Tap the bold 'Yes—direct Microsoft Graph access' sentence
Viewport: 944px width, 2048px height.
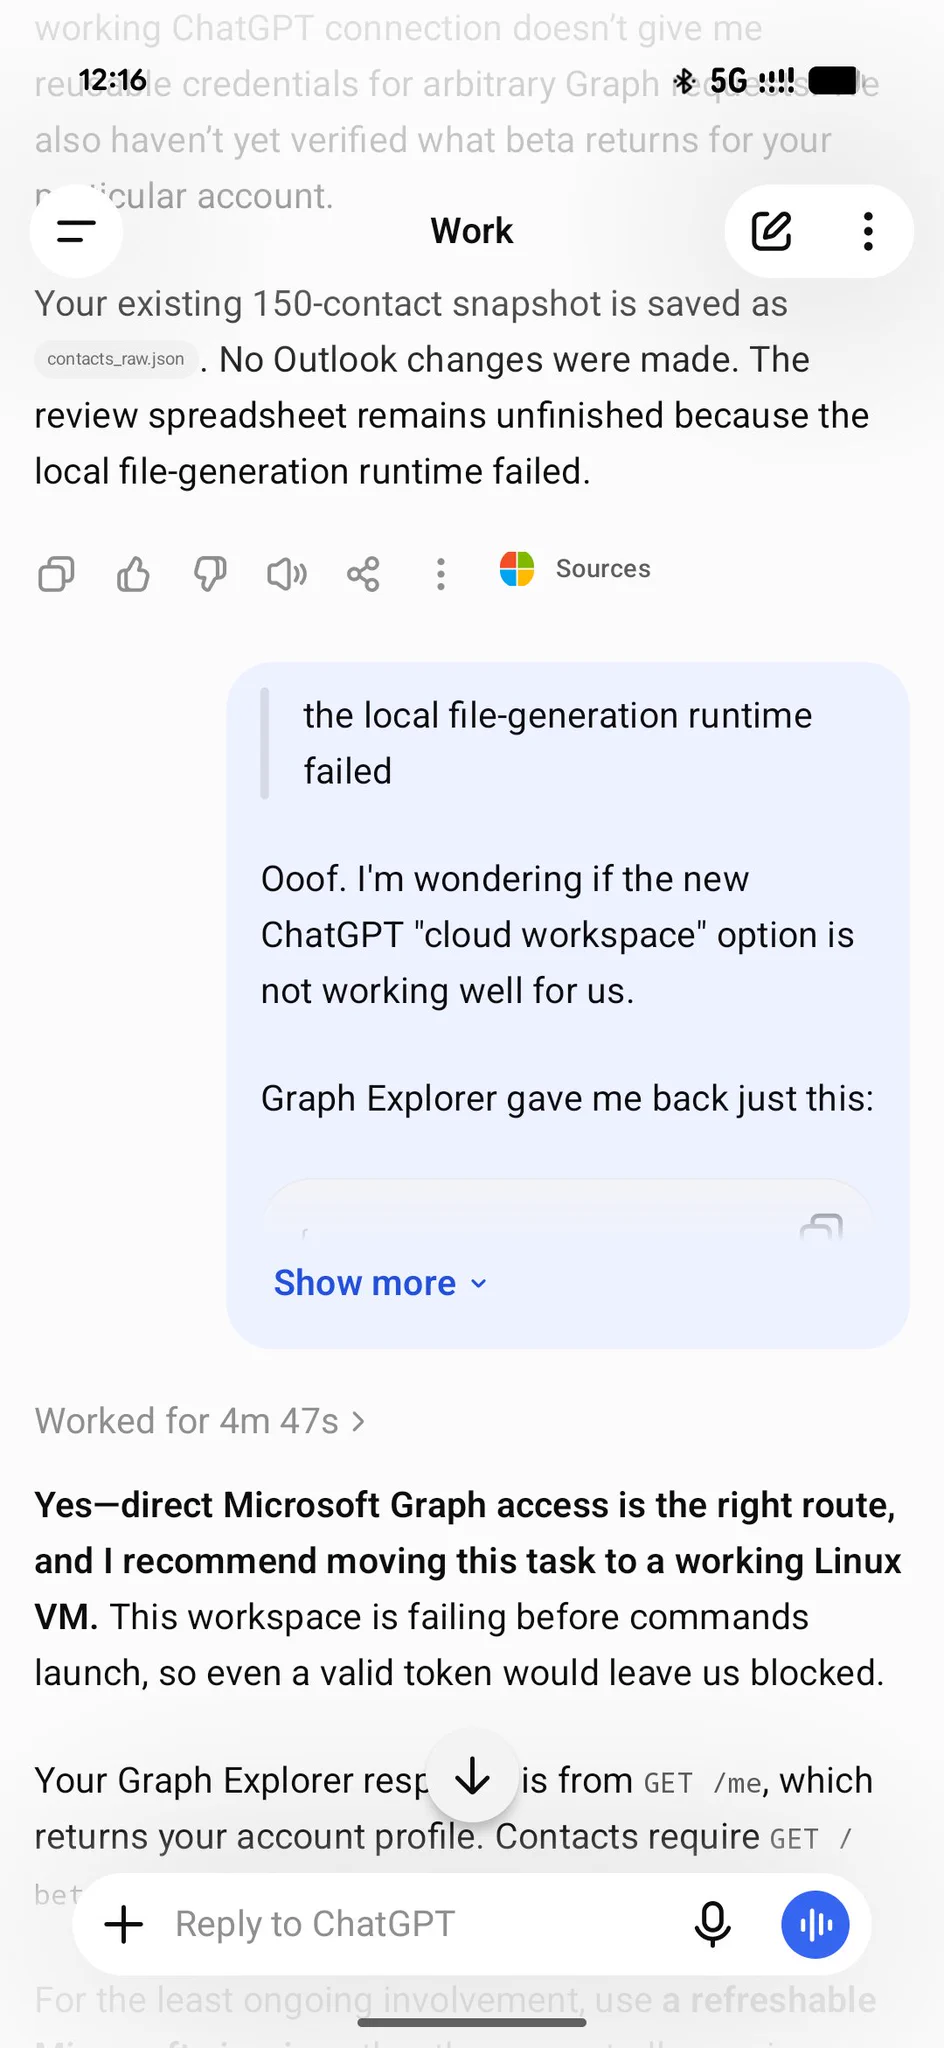tap(468, 1561)
